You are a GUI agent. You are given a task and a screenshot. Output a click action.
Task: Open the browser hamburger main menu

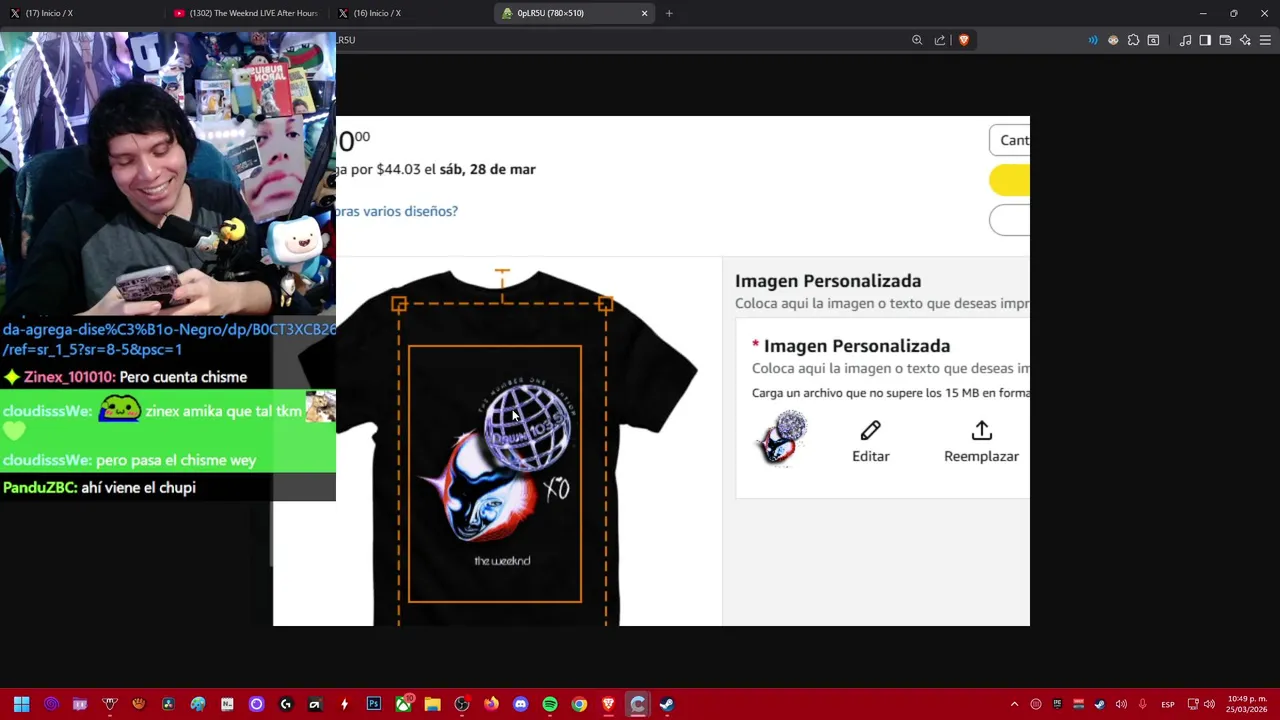(x=1265, y=40)
